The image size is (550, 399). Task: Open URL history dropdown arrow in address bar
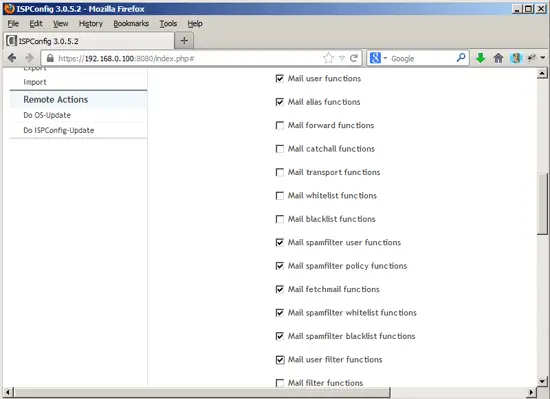(342, 58)
